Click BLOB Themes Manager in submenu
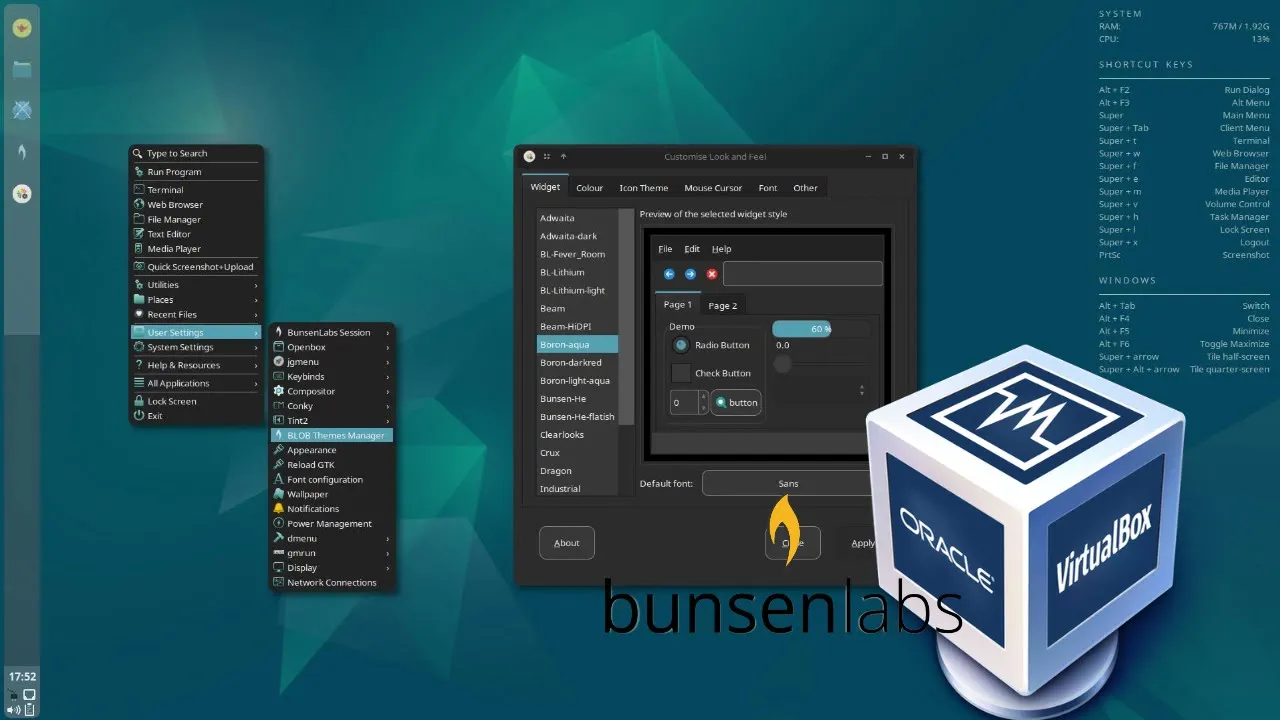The height and width of the screenshot is (720, 1280). click(332, 435)
